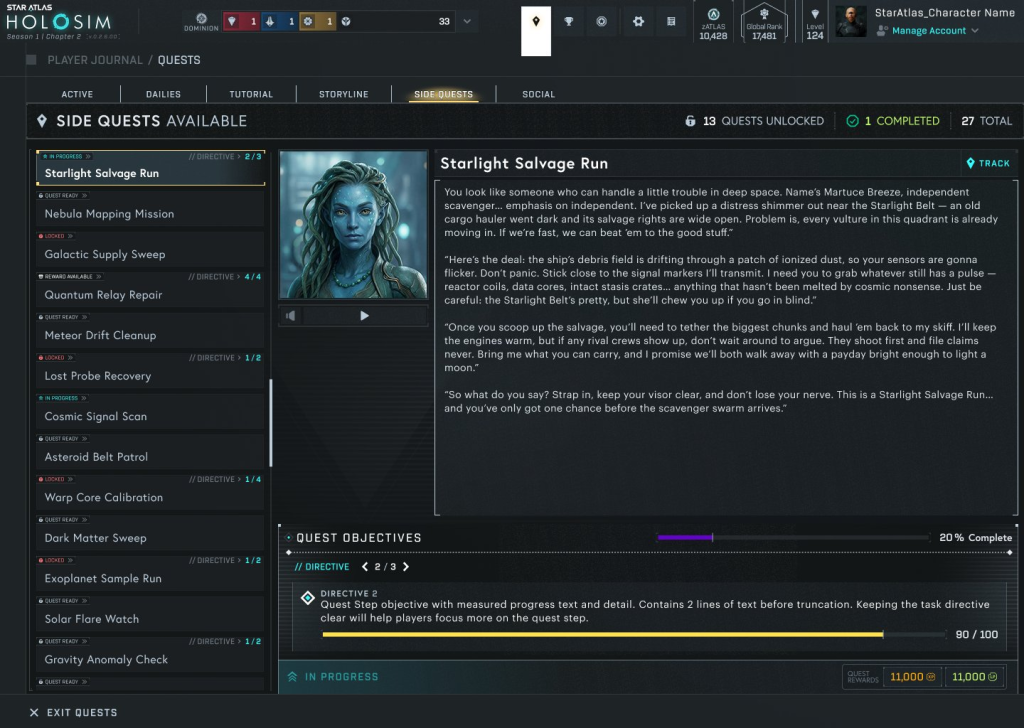Open the trophy achievements panel
Image resolution: width=1024 pixels, height=728 pixels.
(569, 22)
